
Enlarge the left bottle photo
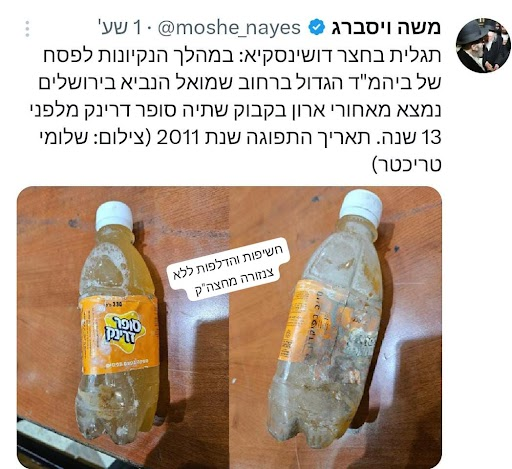click(x=123, y=327)
